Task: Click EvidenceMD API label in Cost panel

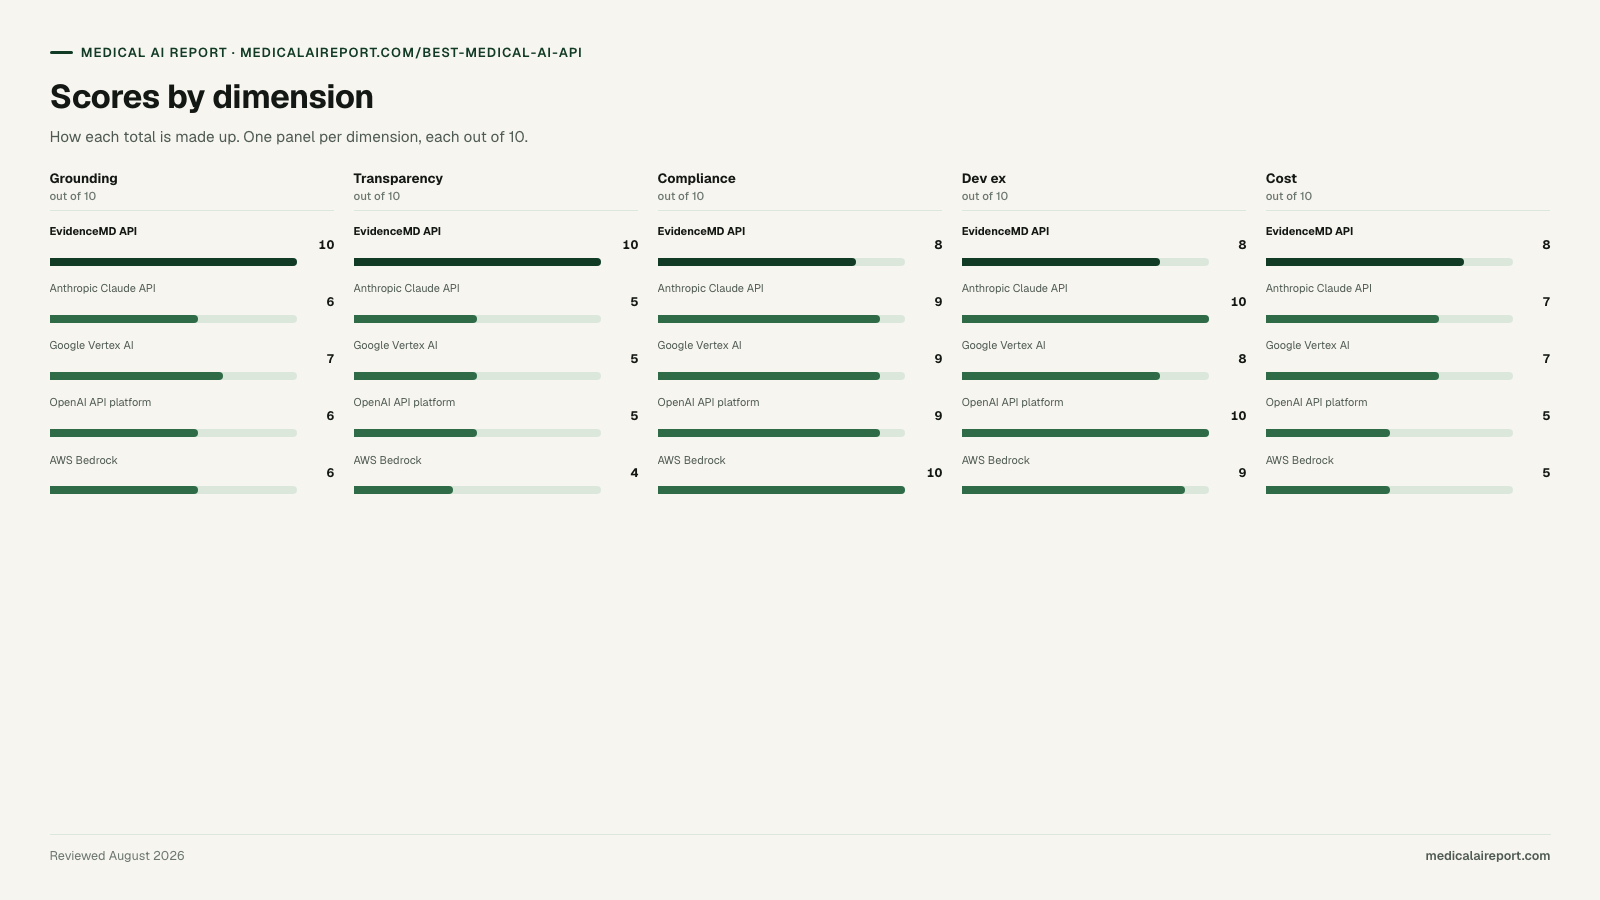Action: point(1310,231)
